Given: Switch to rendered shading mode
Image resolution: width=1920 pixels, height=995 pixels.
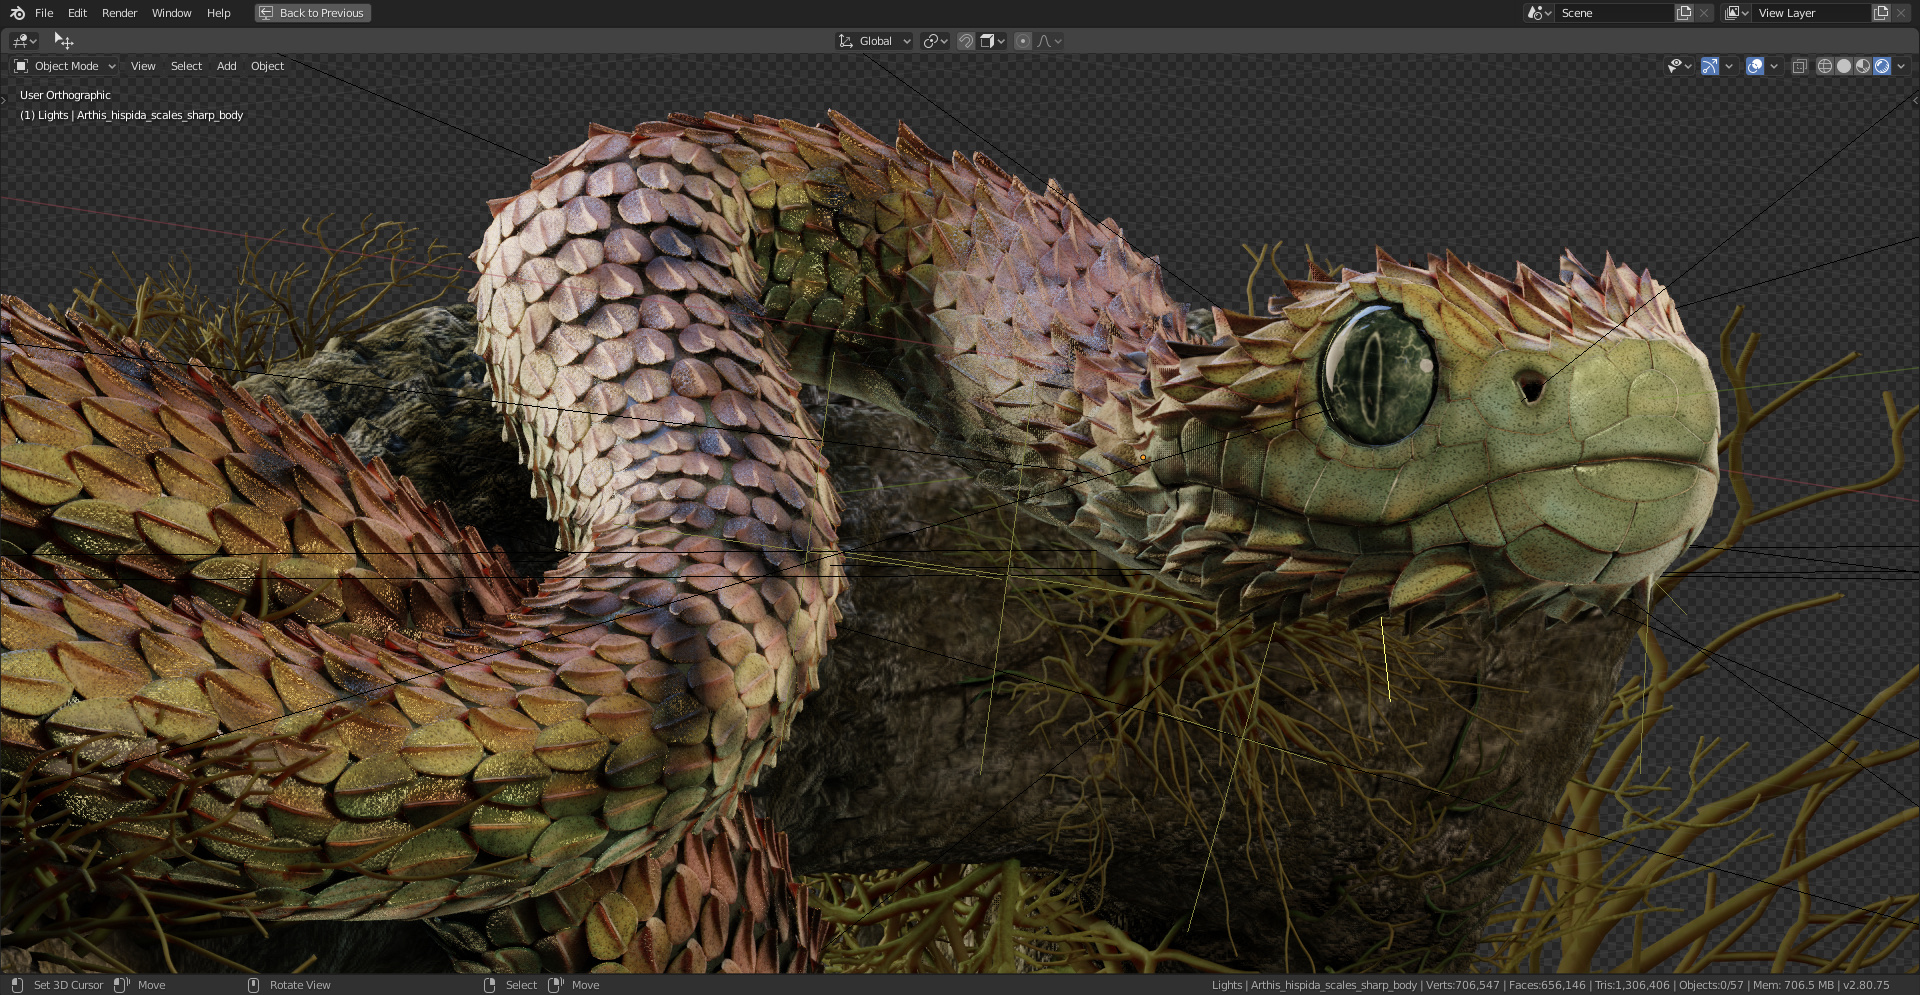Looking at the screenshot, I should click(x=1882, y=66).
